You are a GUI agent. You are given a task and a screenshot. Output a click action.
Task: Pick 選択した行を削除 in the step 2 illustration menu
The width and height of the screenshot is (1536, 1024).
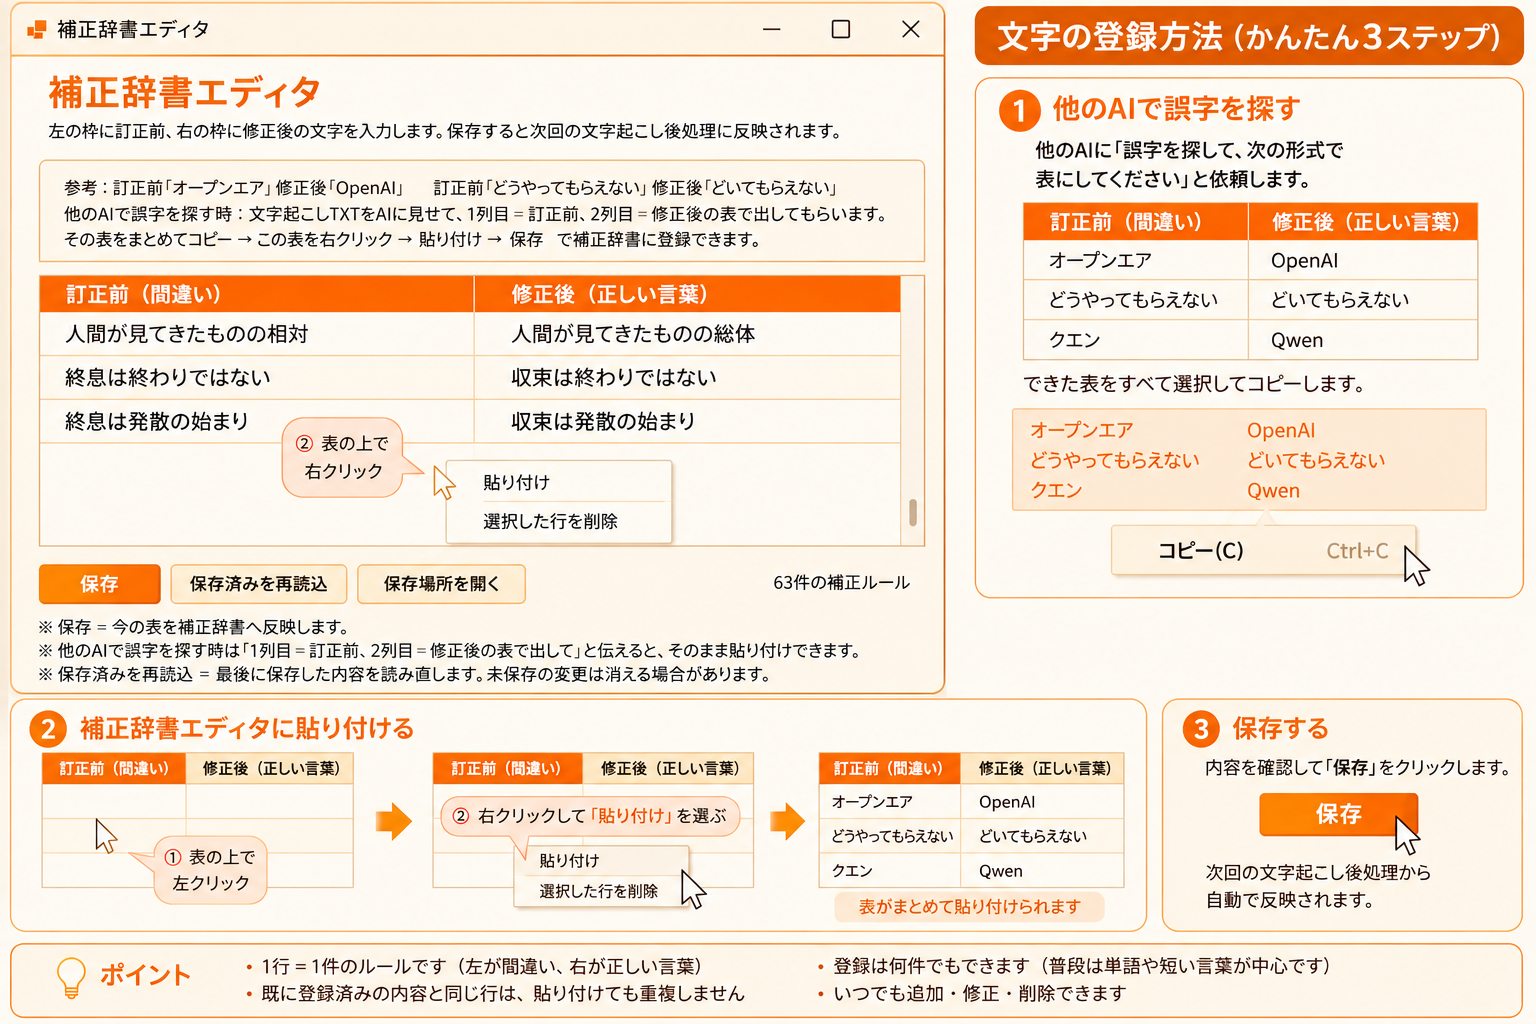(x=600, y=891)
